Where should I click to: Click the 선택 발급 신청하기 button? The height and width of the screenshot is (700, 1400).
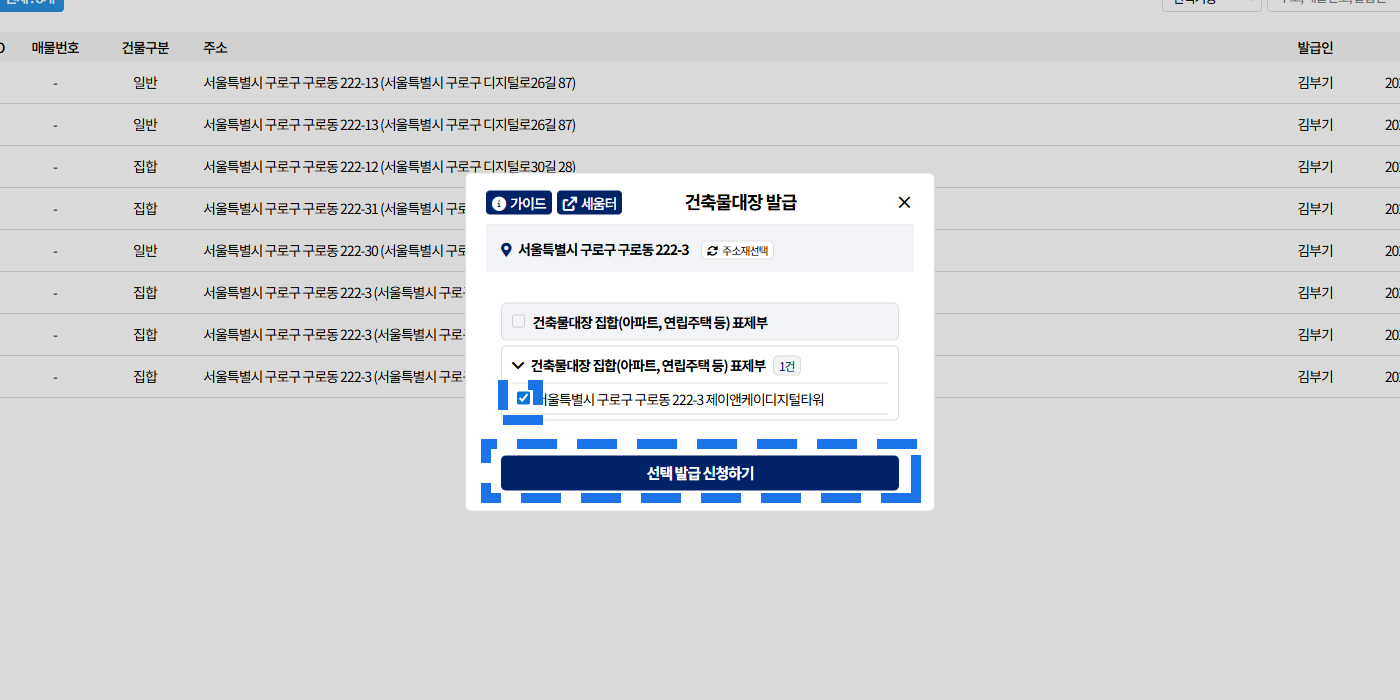click(699, 473)
